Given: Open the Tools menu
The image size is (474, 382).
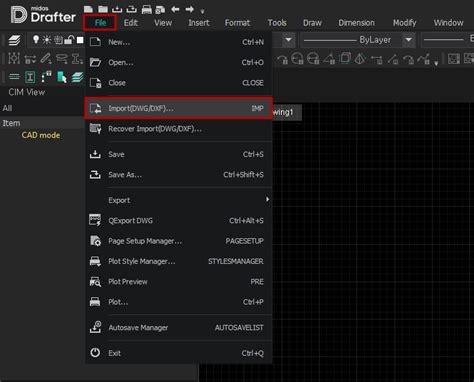Looking at the screenshot, I should click(277, 23).
